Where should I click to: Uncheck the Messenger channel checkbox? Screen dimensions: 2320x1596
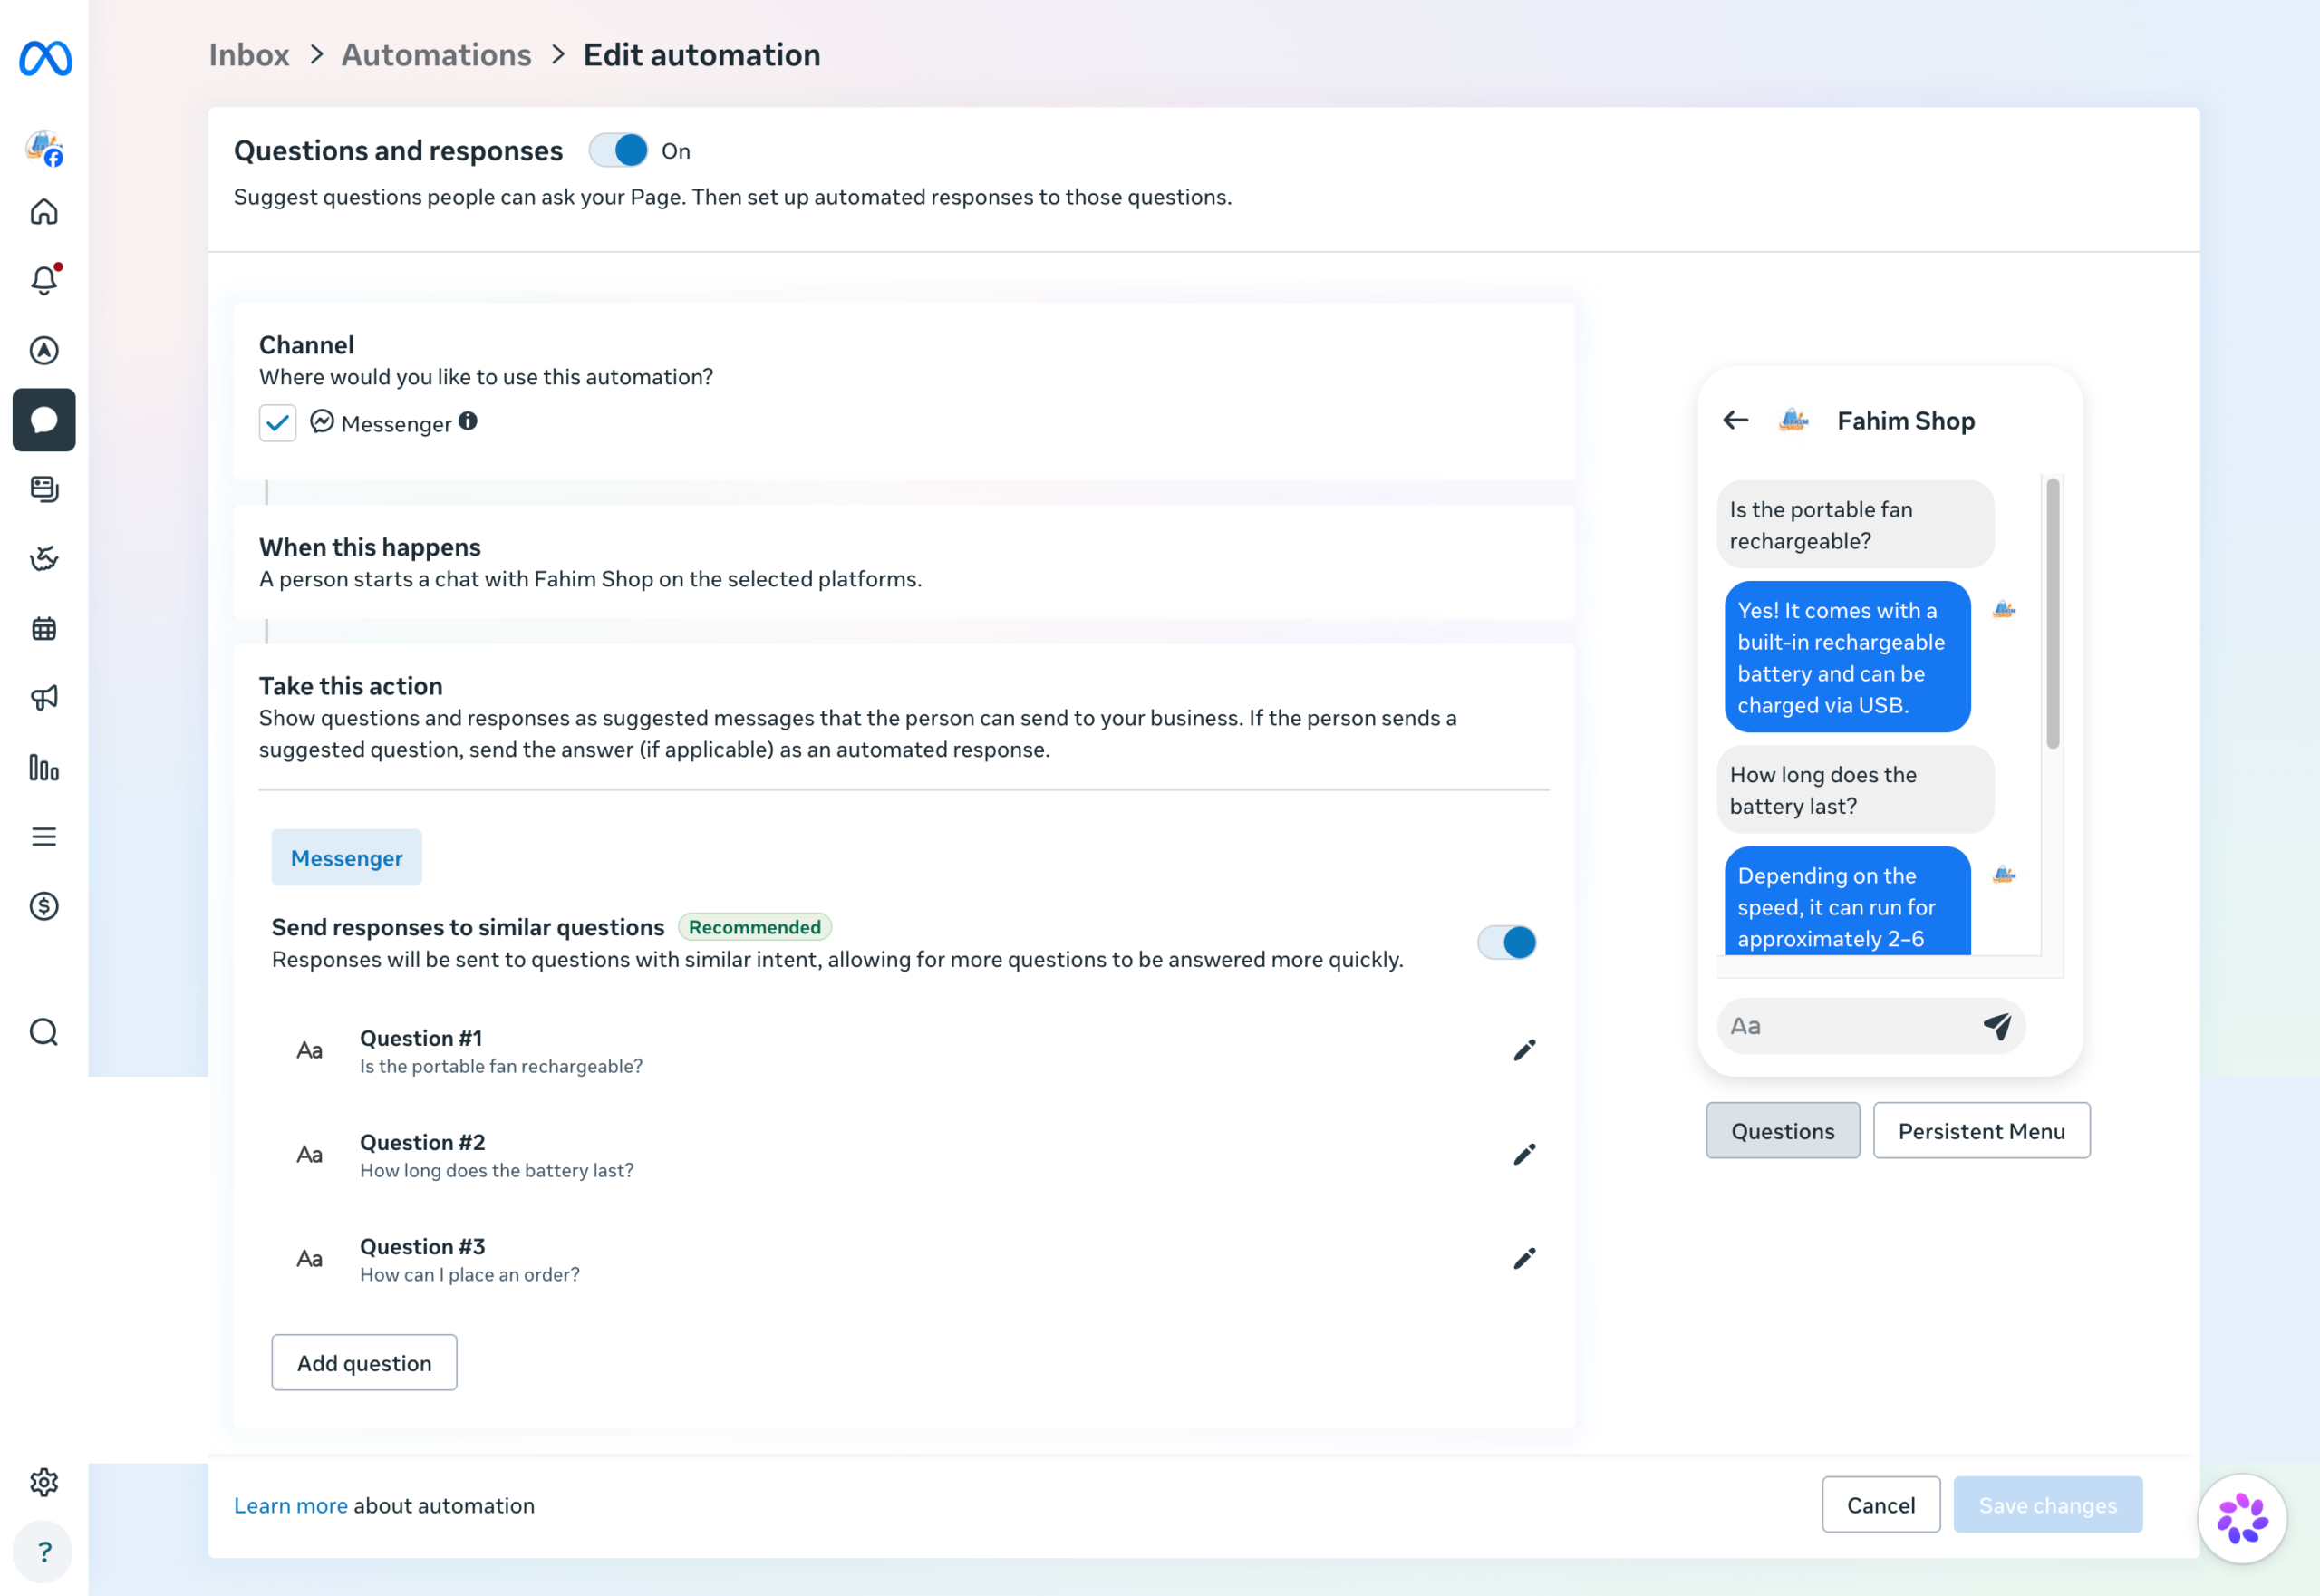click(x=277, y=423)
